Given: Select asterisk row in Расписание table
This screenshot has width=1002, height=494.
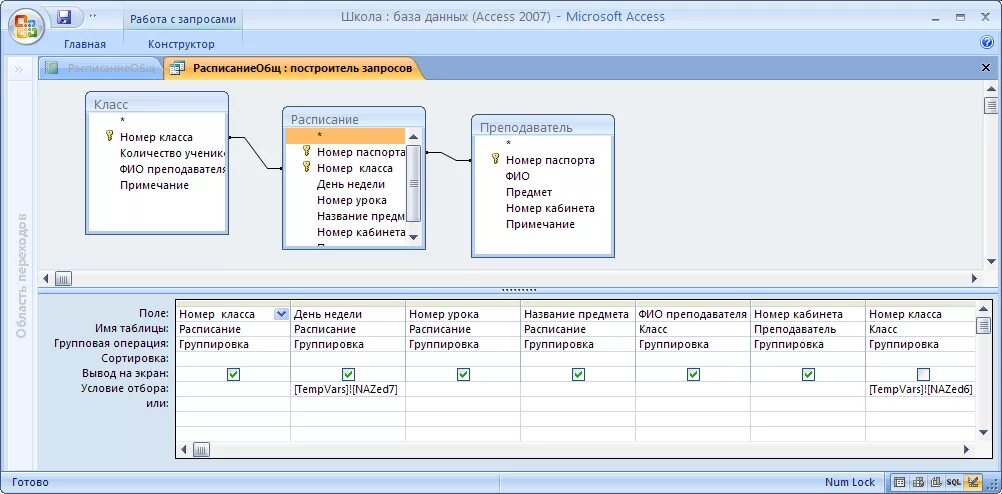Looking at the screenshot, I should coord(345,135).
